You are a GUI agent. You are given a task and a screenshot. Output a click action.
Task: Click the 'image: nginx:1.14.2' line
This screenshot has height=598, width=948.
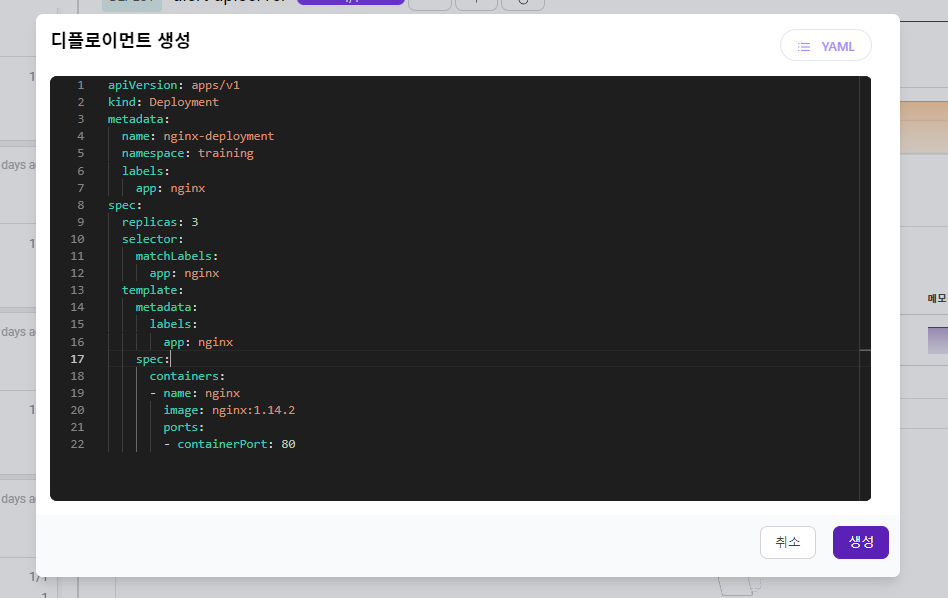coord(229,410)
